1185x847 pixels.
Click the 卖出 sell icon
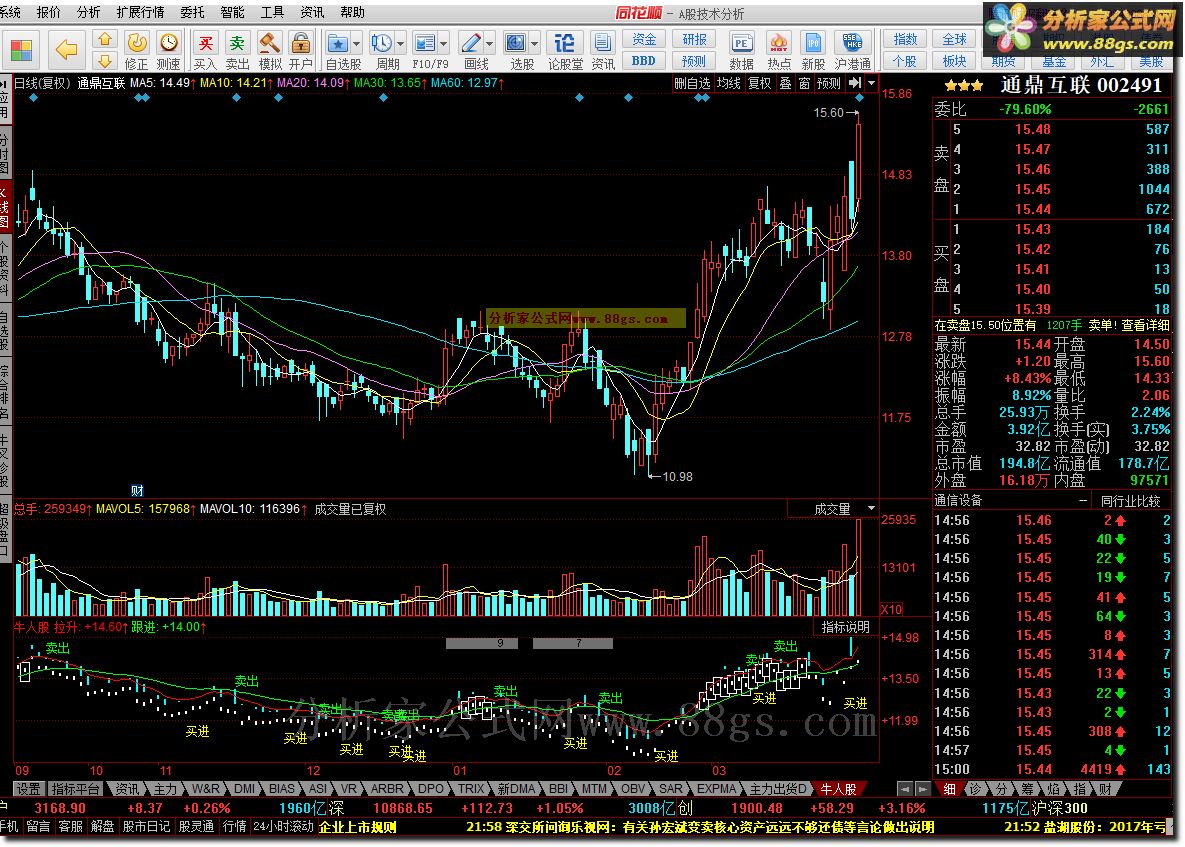tap(237, 51)
